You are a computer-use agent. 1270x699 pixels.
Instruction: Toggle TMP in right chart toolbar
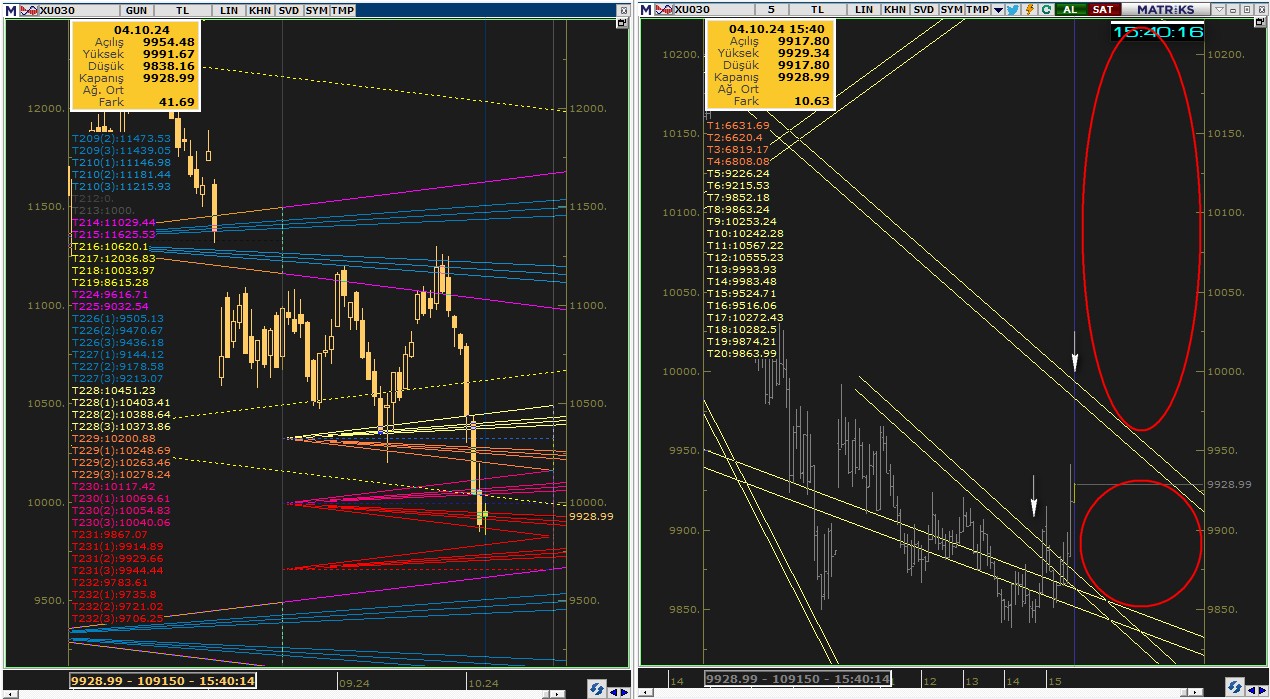click(978, 9)
